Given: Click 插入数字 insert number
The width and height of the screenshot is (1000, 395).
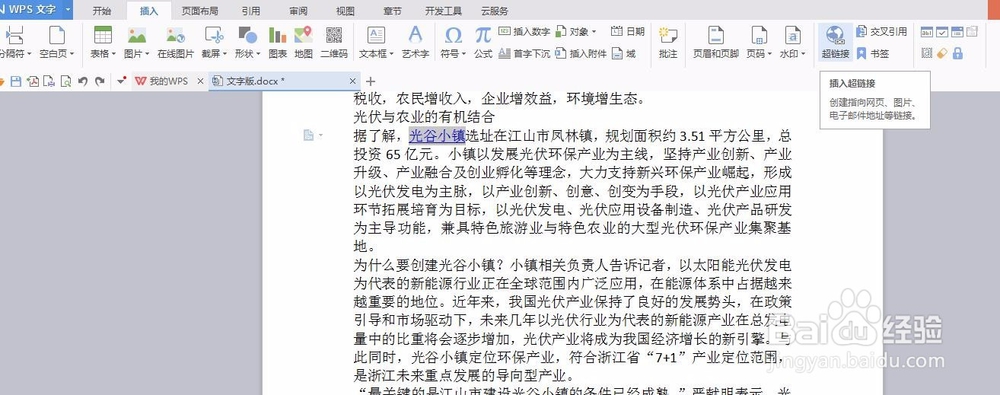Looking at the screenshot, I should (x=524, y=31).
